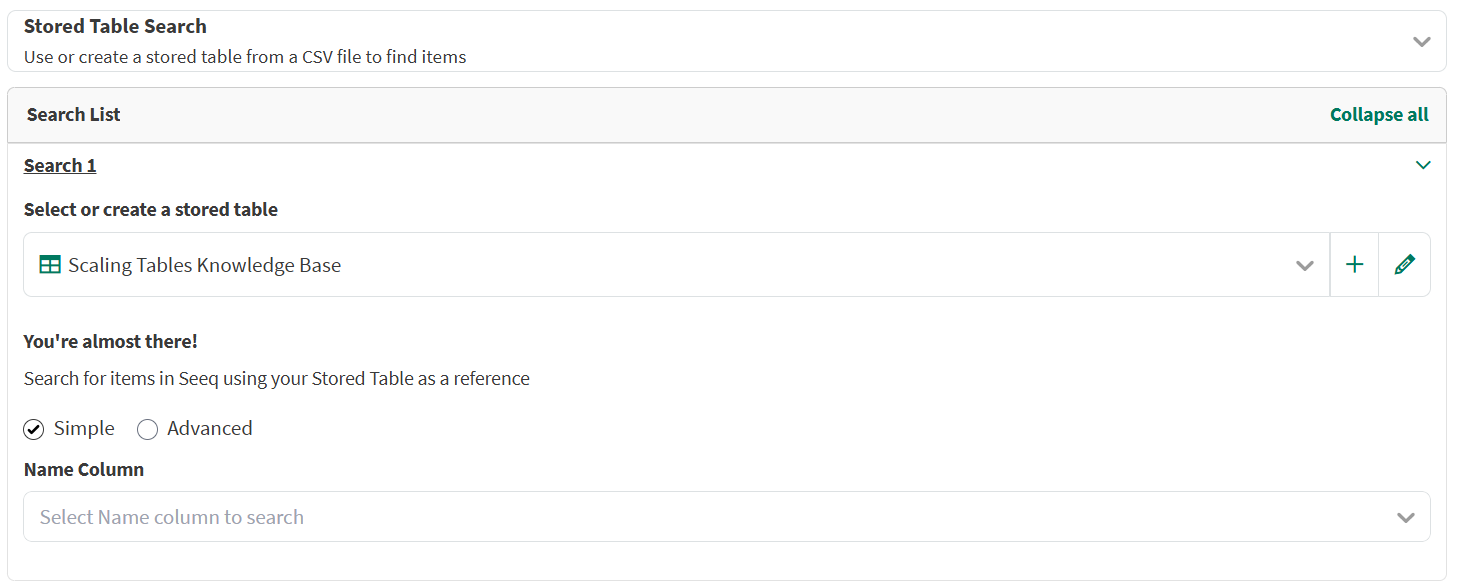
Task: Click the teal chevron next to Search 1
Action: point(1423,165)
